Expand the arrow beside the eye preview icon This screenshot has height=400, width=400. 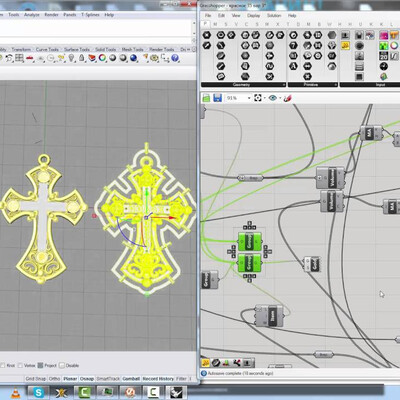tap(280, 98)
